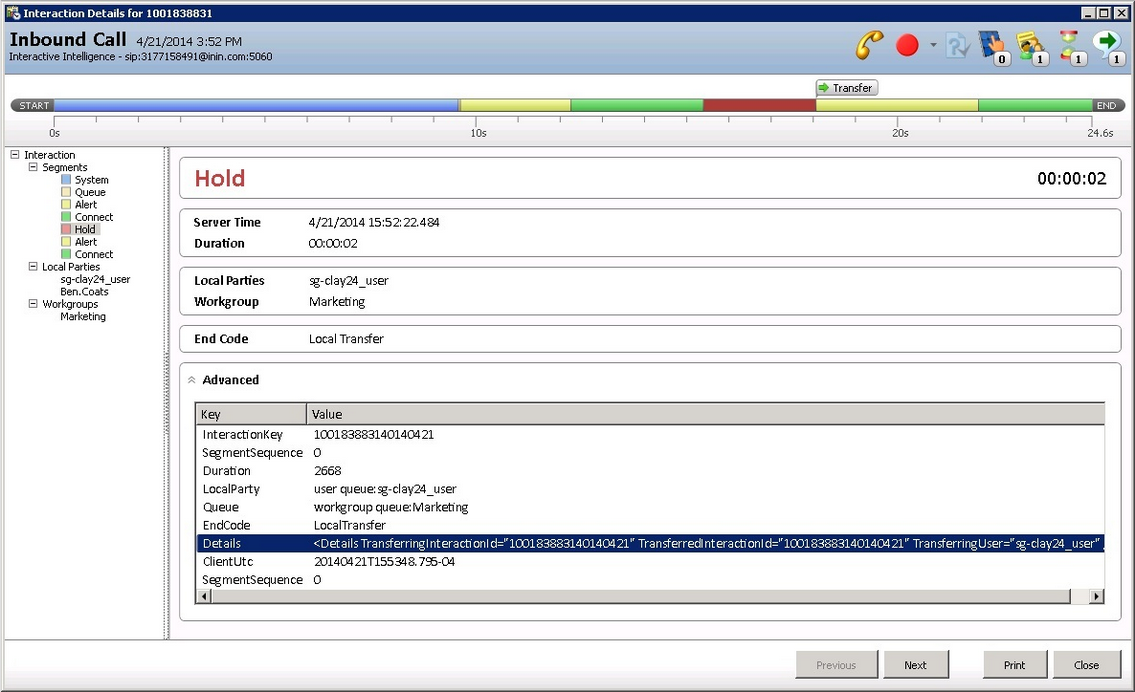1135x692 pixels.
Task: Collapse the Segments tree node
Action: tap(33, 167)
